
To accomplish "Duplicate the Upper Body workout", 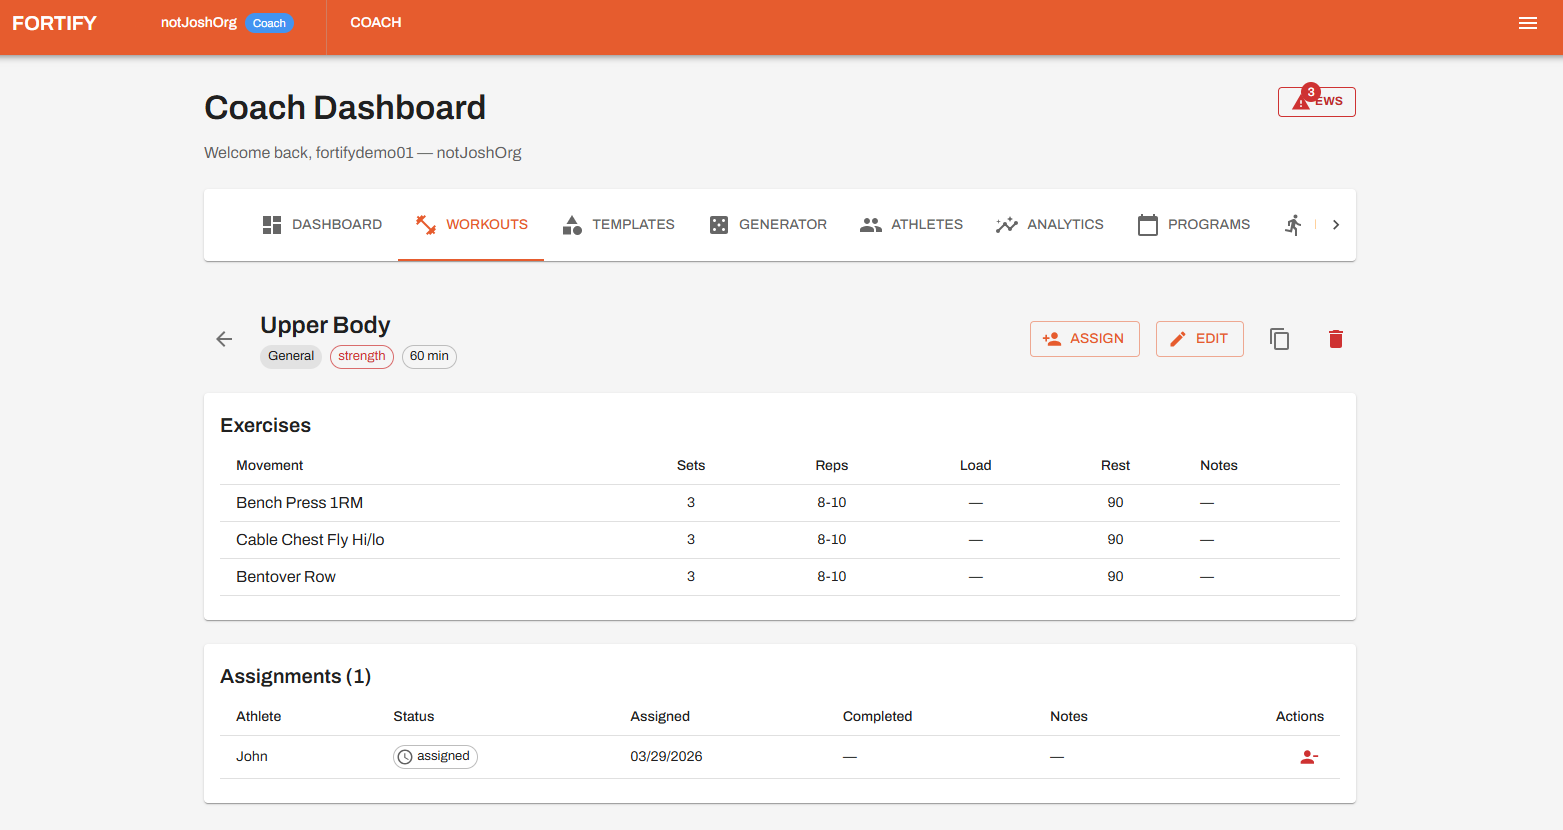I will (x=1279, y=339).
